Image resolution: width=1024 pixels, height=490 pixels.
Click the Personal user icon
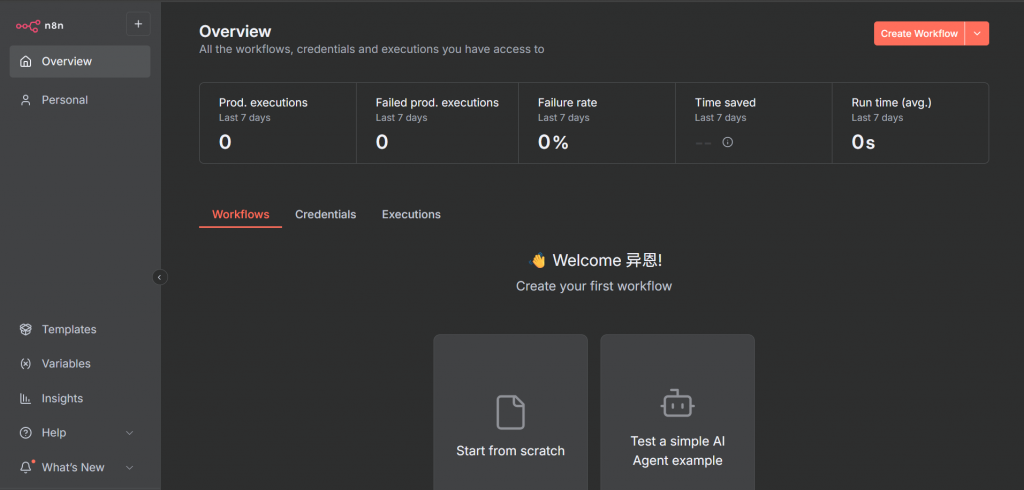click(x=26, y=100)
